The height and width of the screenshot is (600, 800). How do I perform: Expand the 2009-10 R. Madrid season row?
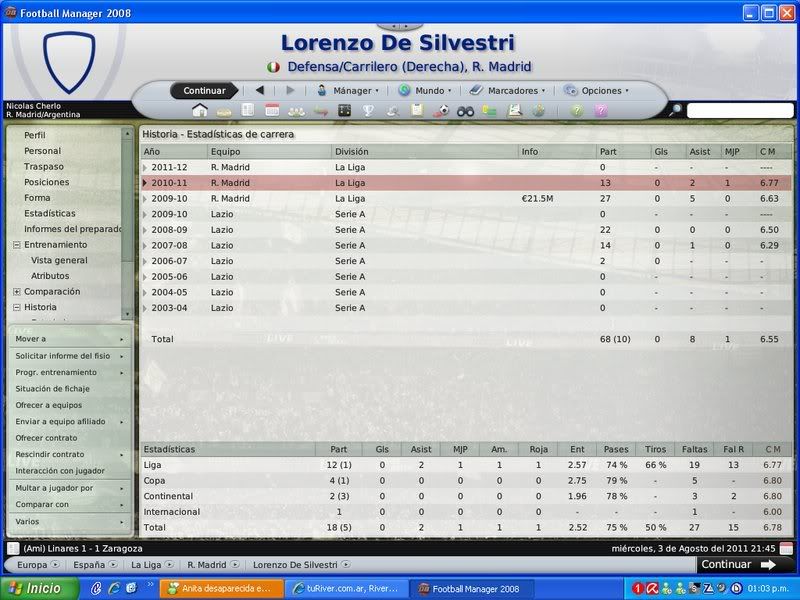145,198
